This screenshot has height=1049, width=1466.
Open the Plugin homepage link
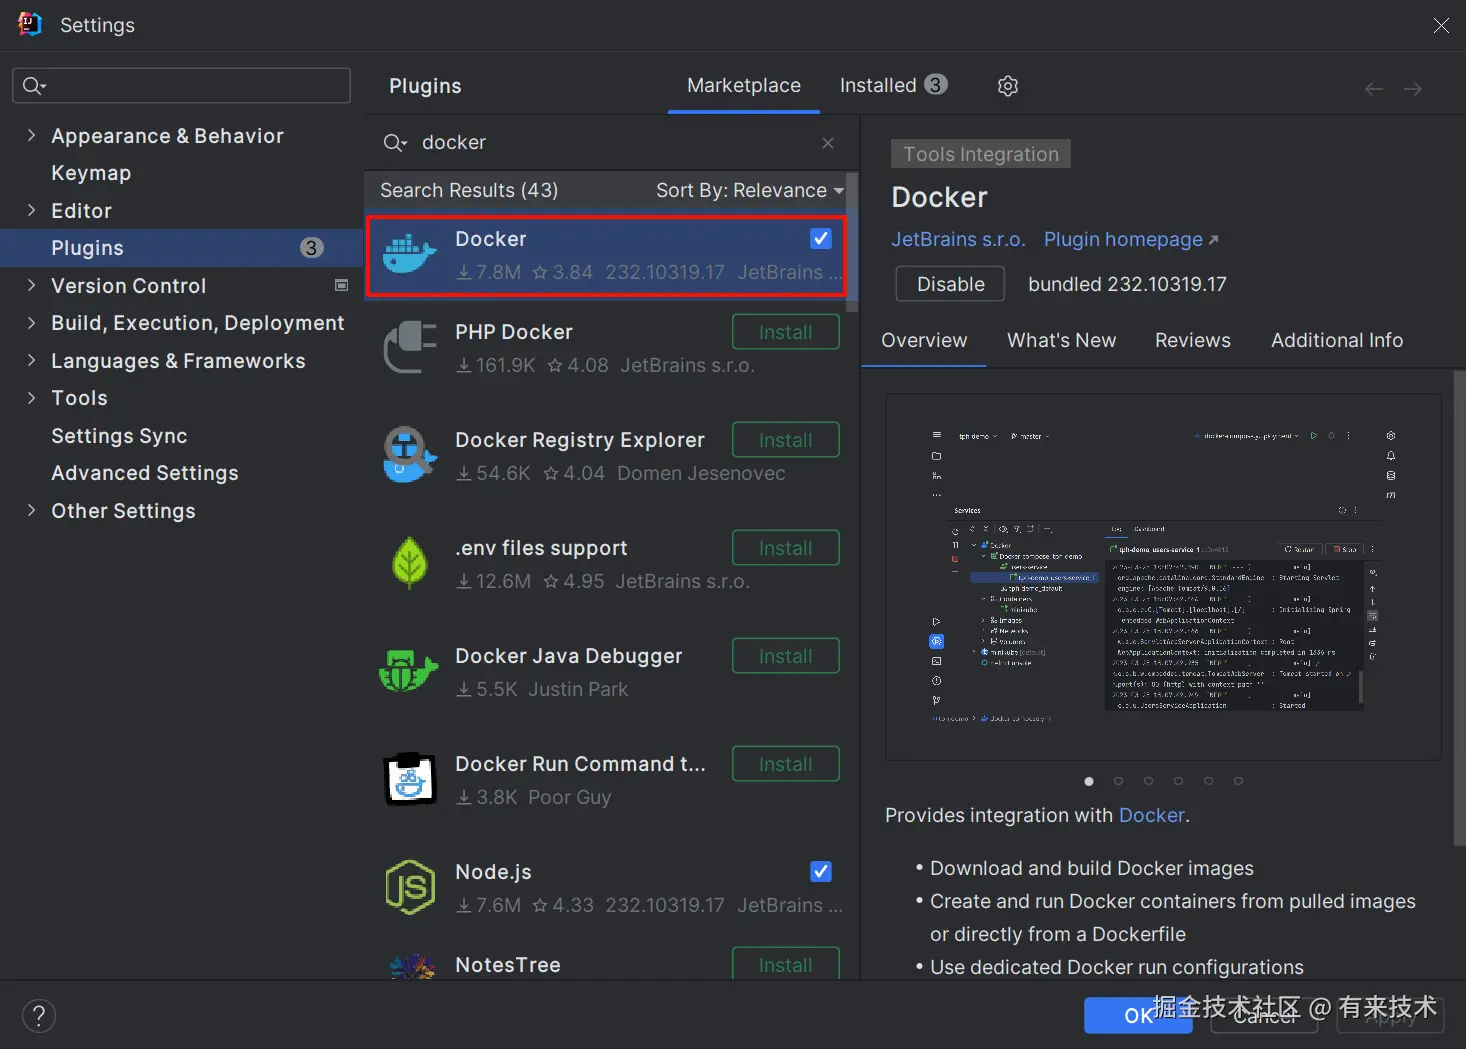pos(1131,239)
